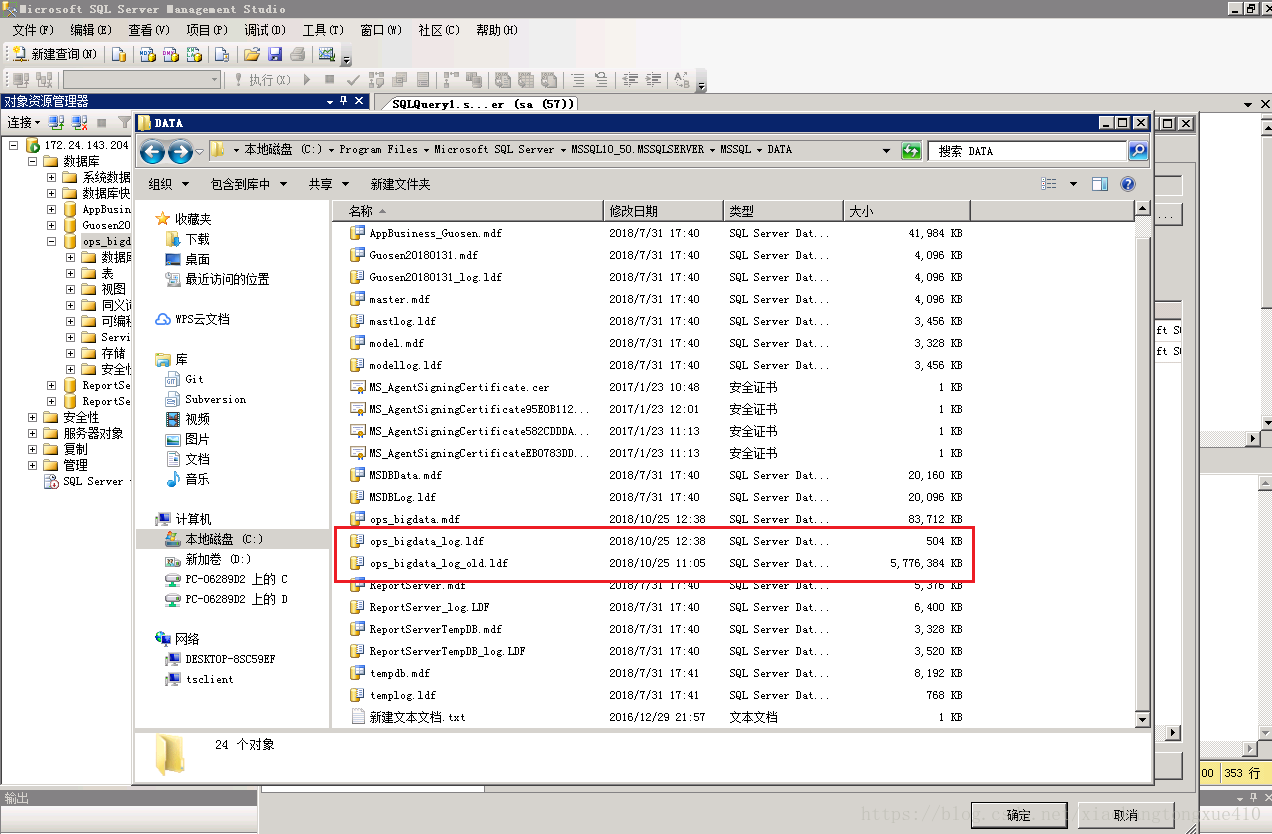Open the 社区(C) menu

tap(439, 30)
